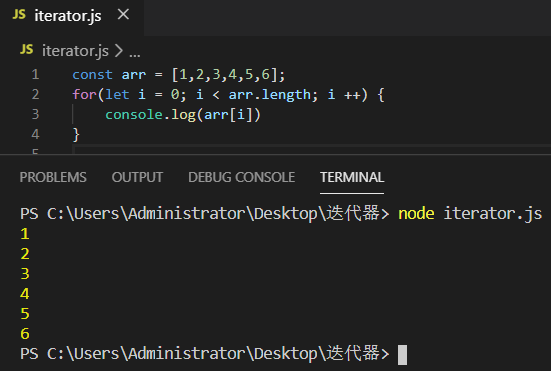Open the iterator.js breadcrumb item
Viewport: 551px width, 371px height.
pyautogui.click(x=75, y=51)
